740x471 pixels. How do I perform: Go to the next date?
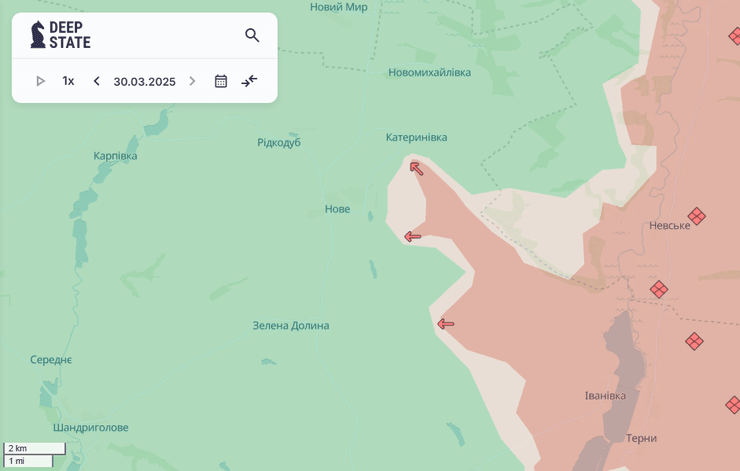192,81
